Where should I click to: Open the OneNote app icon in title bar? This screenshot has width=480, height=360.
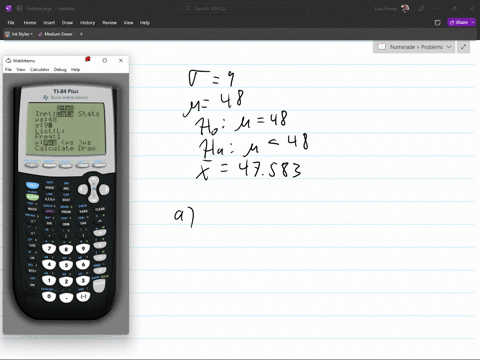pyautogui.click(x=9, y=9)
